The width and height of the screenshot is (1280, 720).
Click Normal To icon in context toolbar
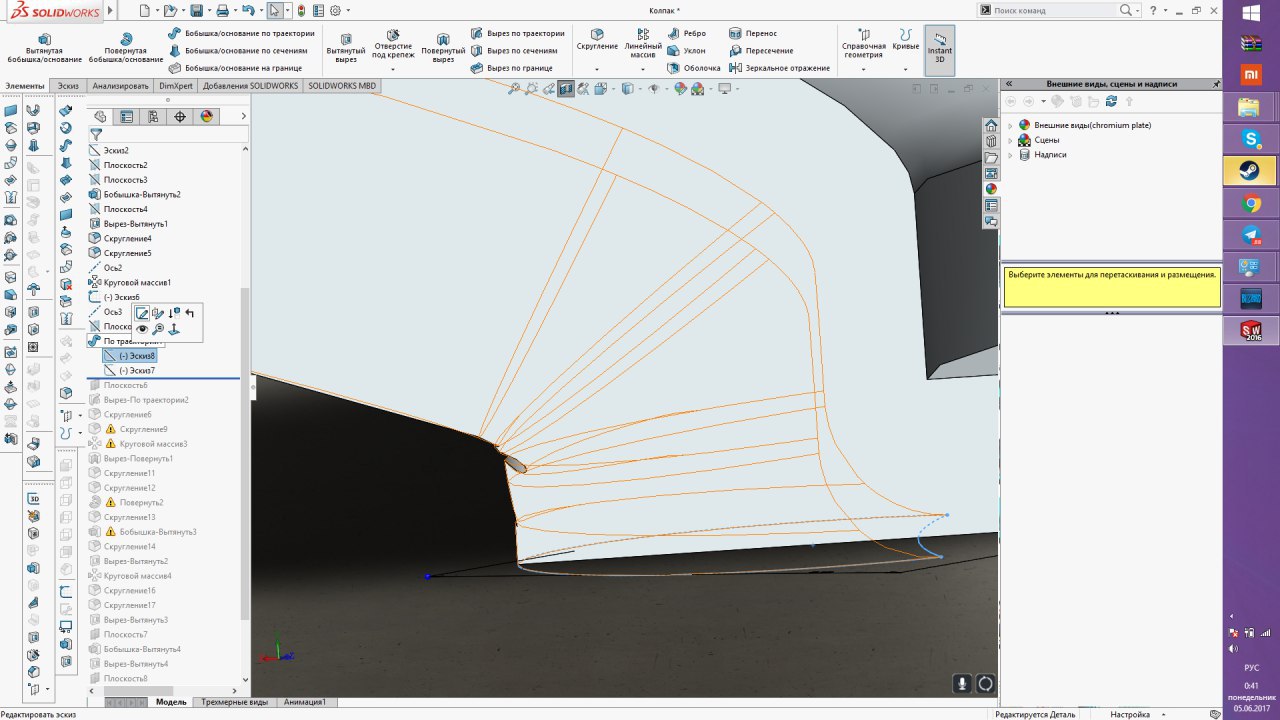point(174,329)
